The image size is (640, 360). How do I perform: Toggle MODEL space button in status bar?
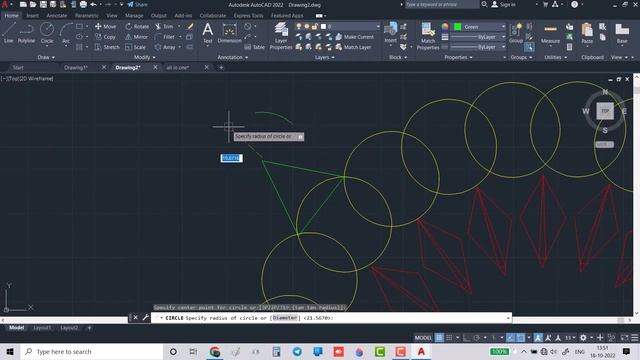tap(423, 338)
